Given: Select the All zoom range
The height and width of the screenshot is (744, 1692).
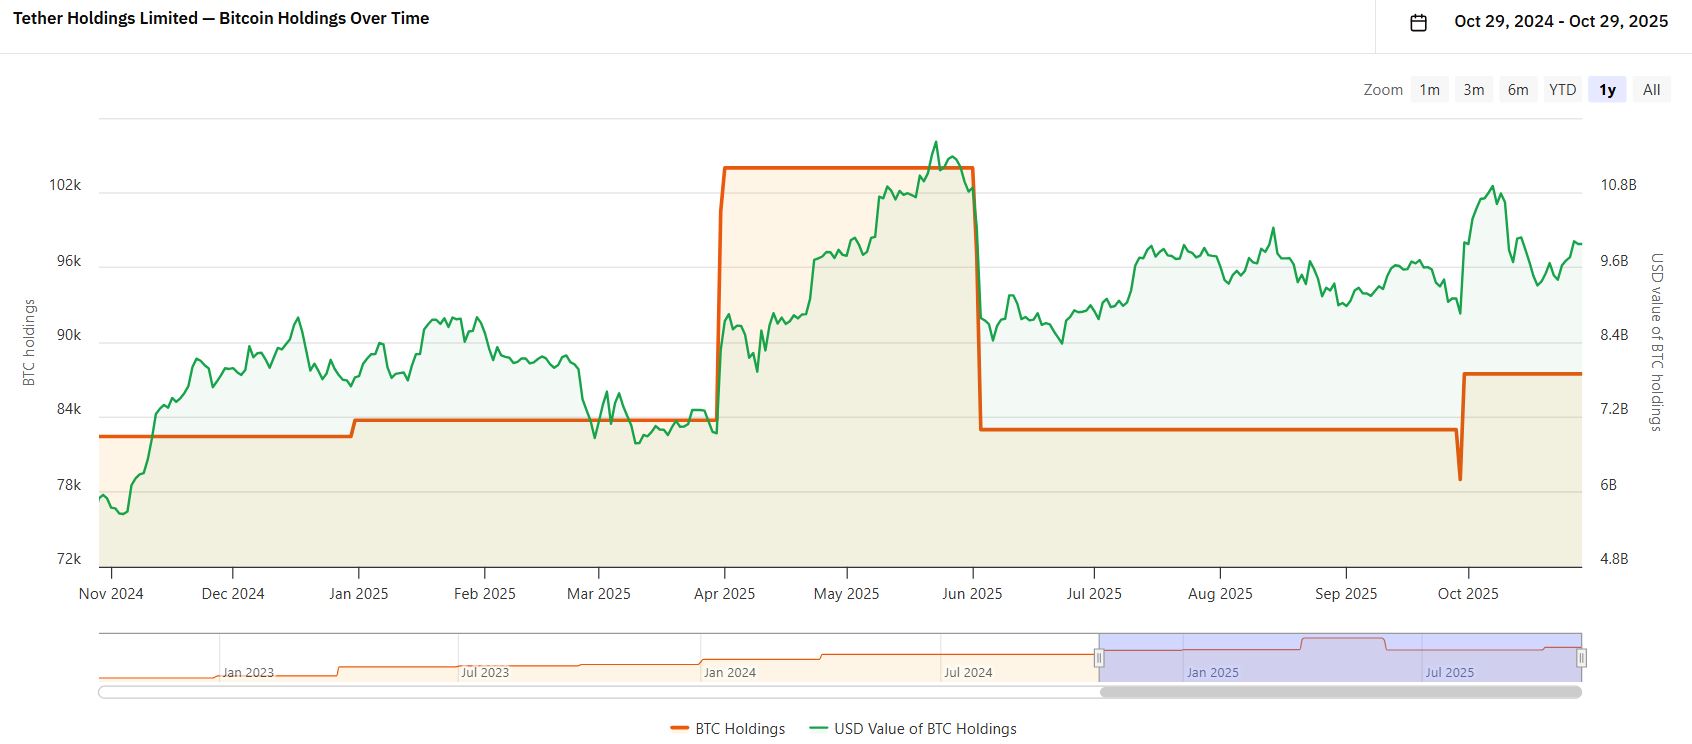Looking at the screenshot, I should pos(1652,90).
